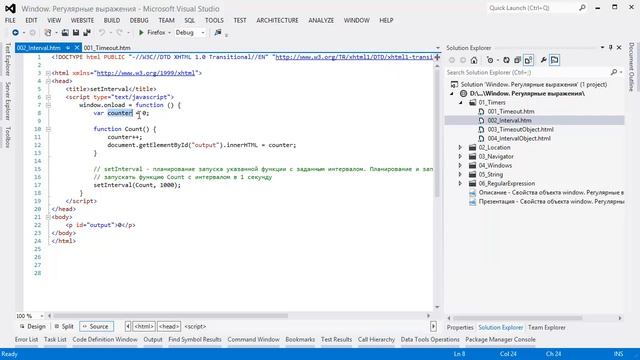This screenshot has height=360, width=640.
Task: Click the Refresh icon in Solution Explorer
Action: pyautogui.click(x=506, y=60)
